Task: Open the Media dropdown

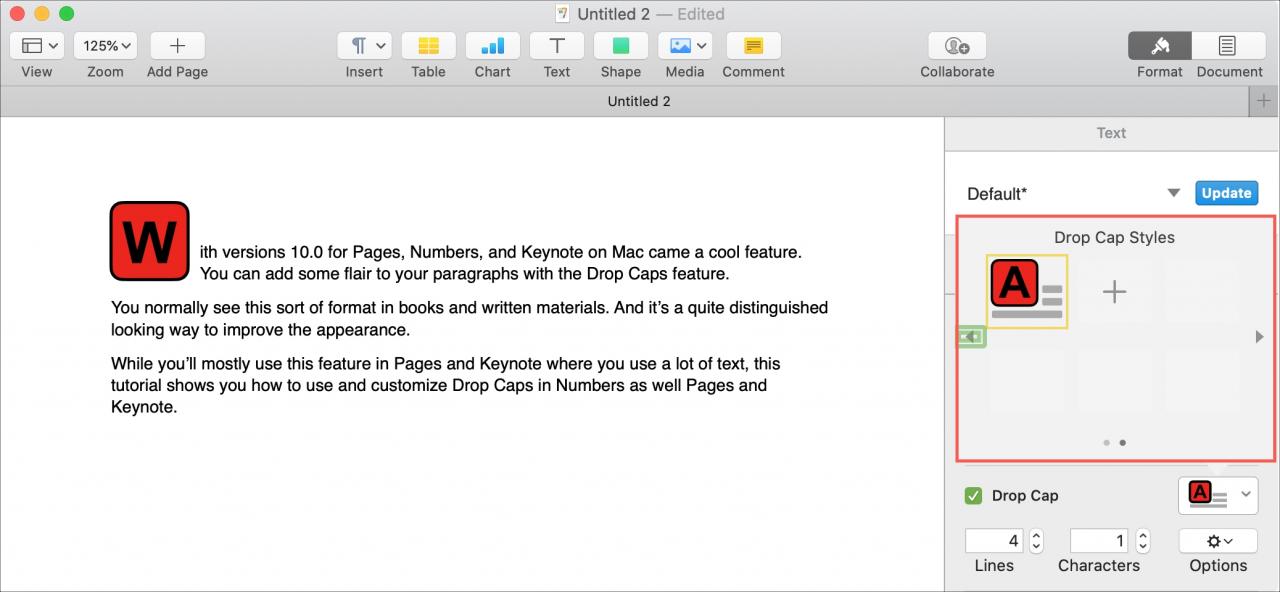Action: coord(685,46)
